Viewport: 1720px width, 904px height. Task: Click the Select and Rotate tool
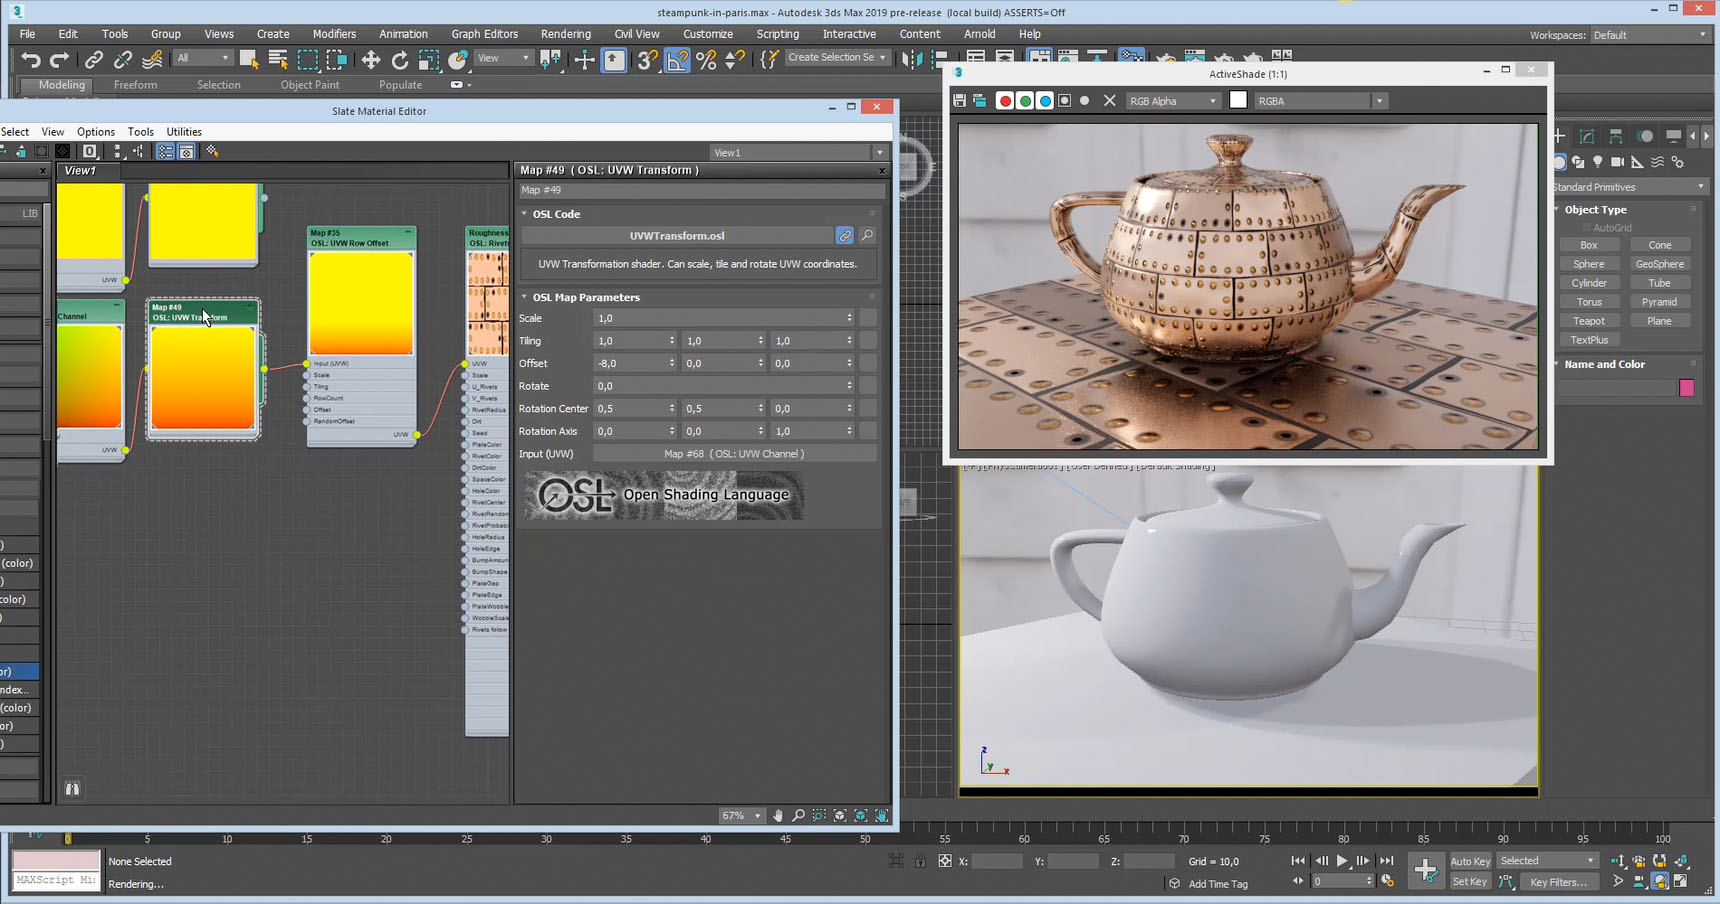tap(399, 60)
